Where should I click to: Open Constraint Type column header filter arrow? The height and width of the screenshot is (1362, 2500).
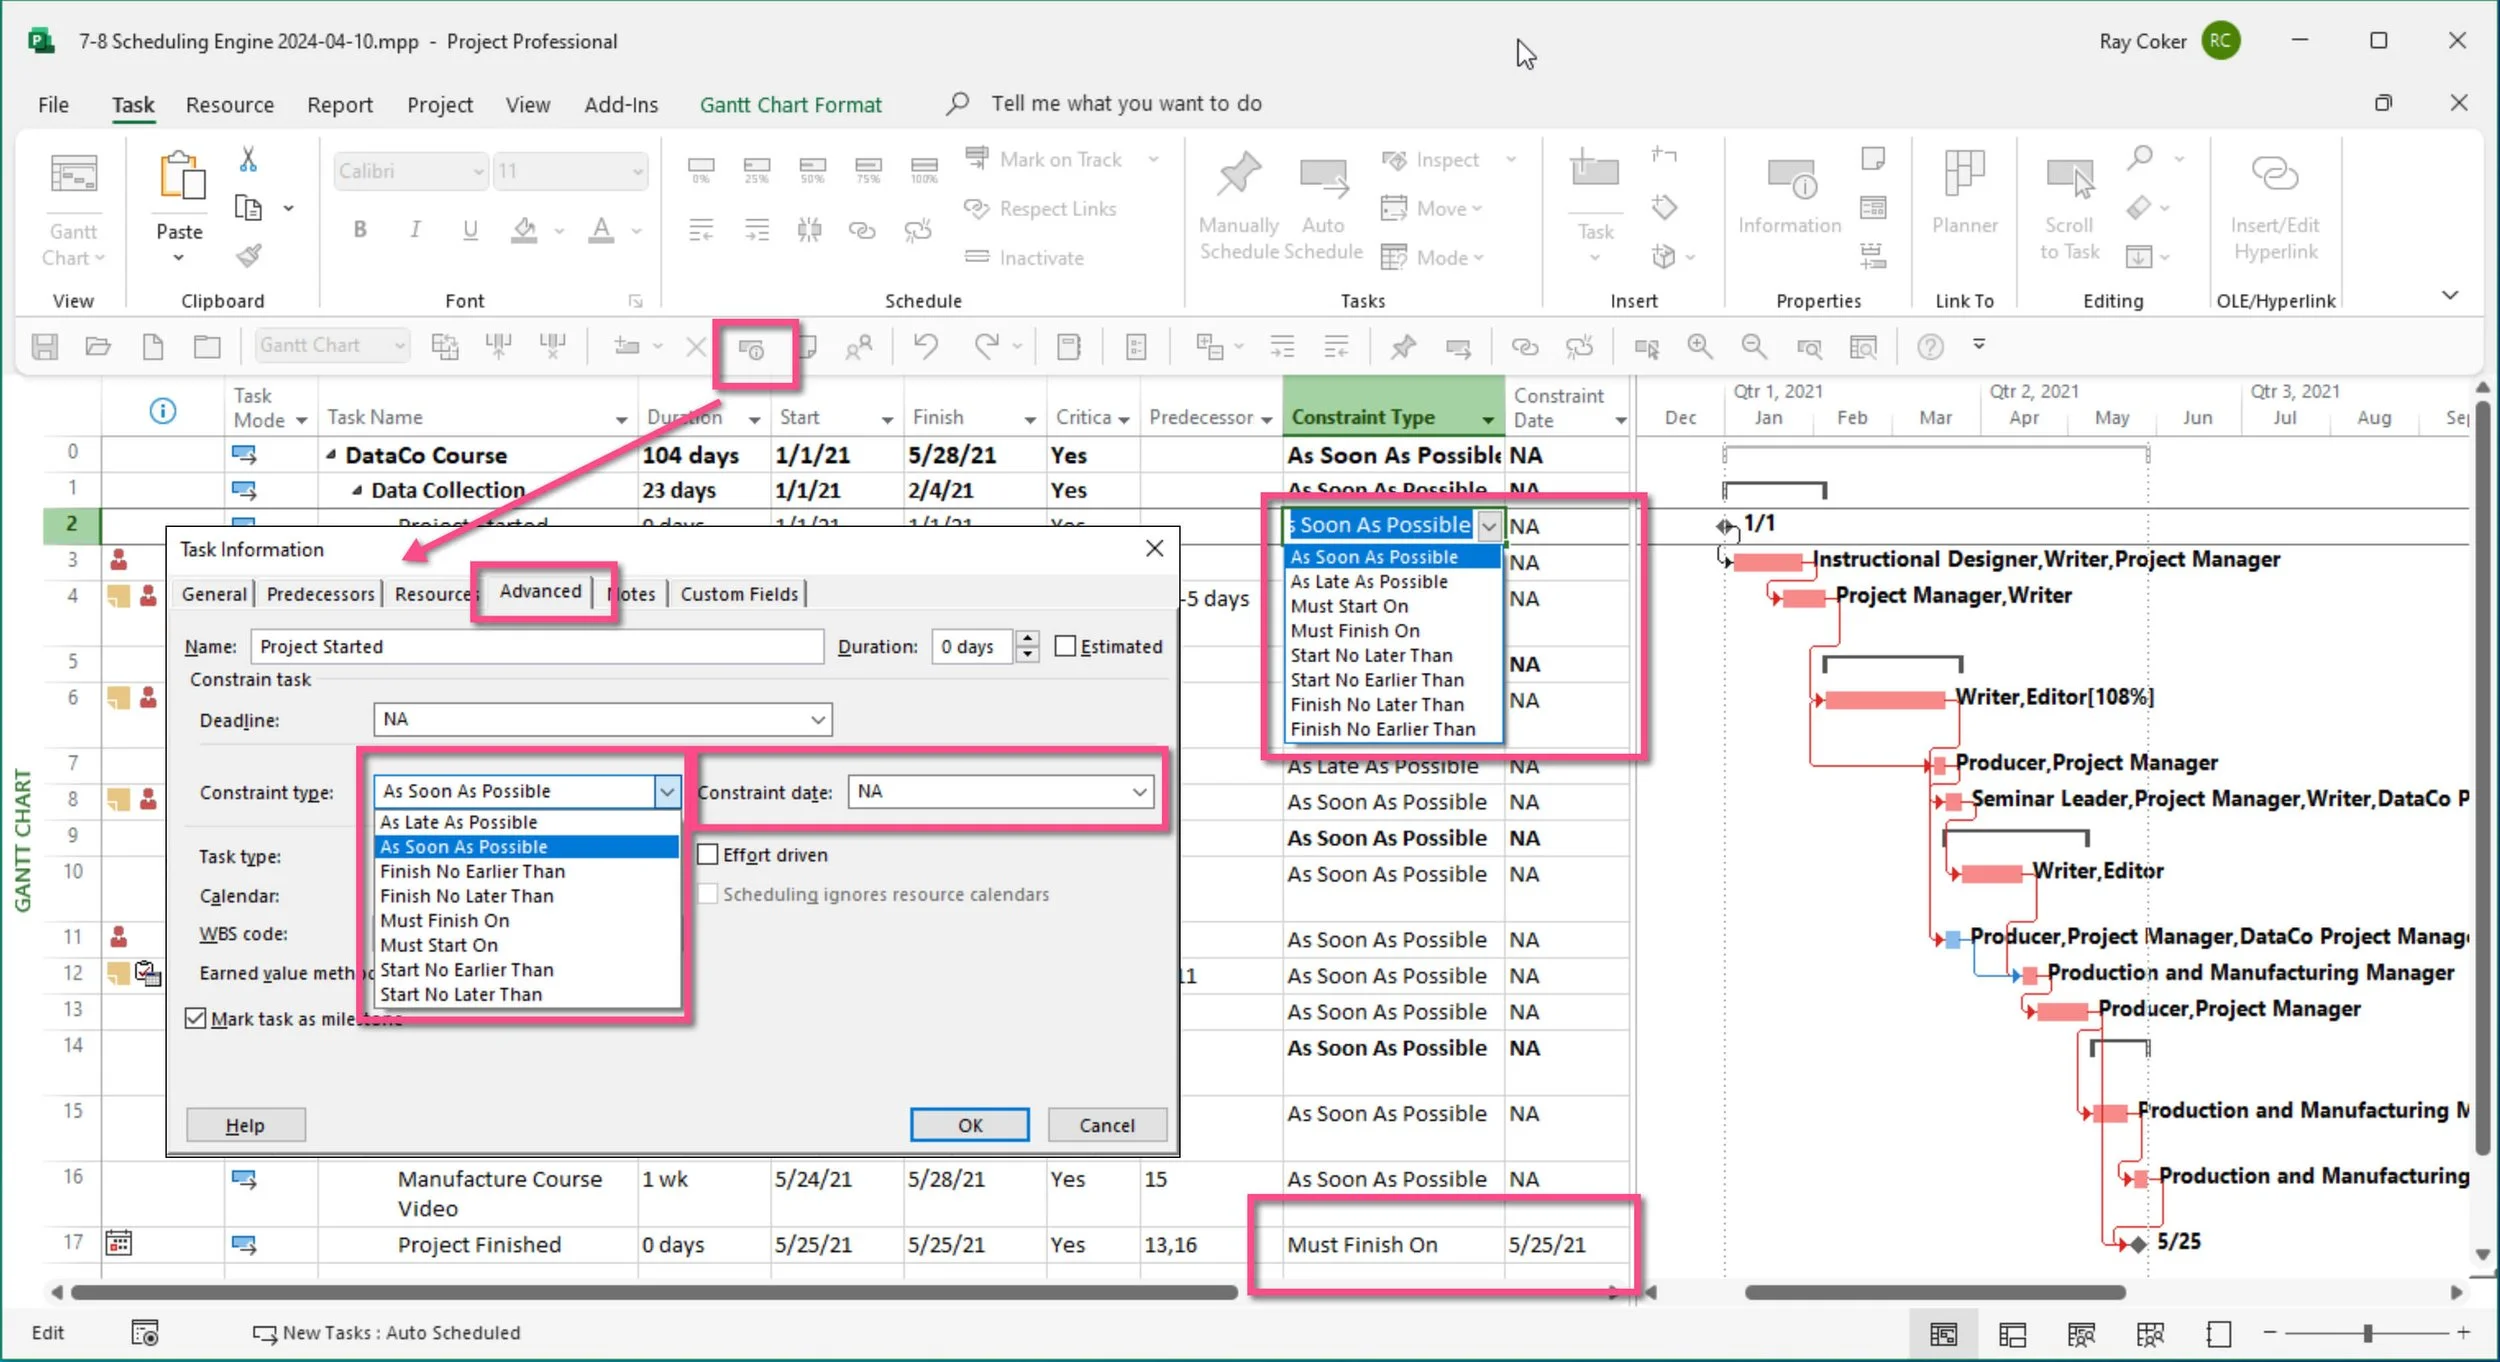(1488, 419)
